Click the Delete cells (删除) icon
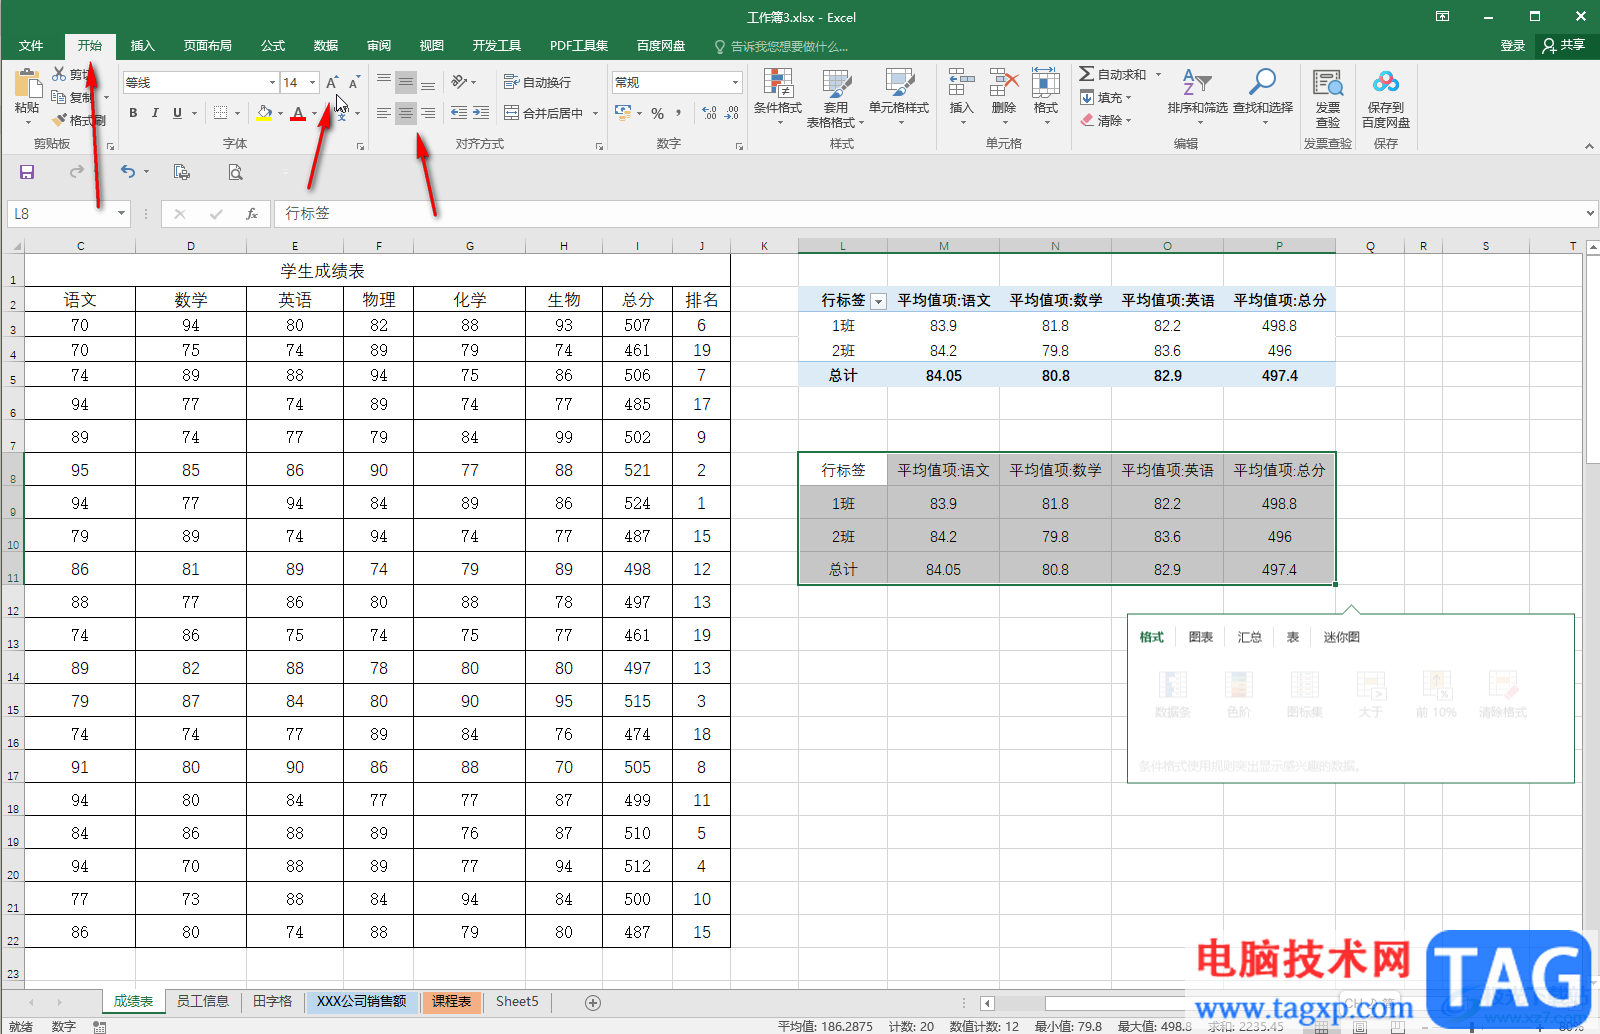The height and width of the screenshot is (1034, 1600). click(1004, 82)
